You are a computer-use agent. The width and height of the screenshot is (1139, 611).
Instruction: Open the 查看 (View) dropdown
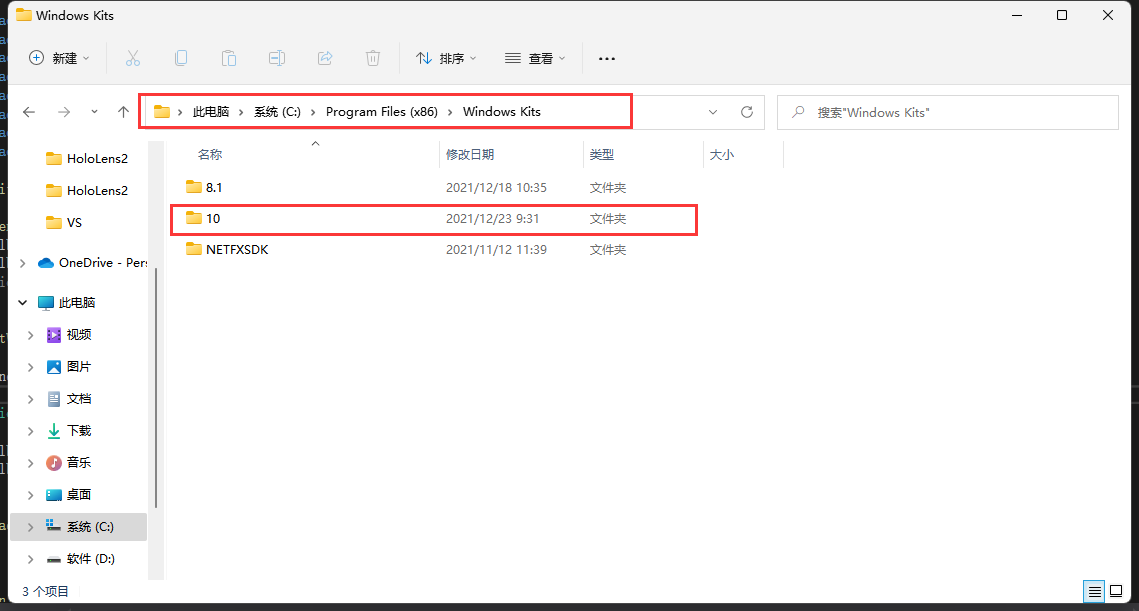[x=535, y=58]
